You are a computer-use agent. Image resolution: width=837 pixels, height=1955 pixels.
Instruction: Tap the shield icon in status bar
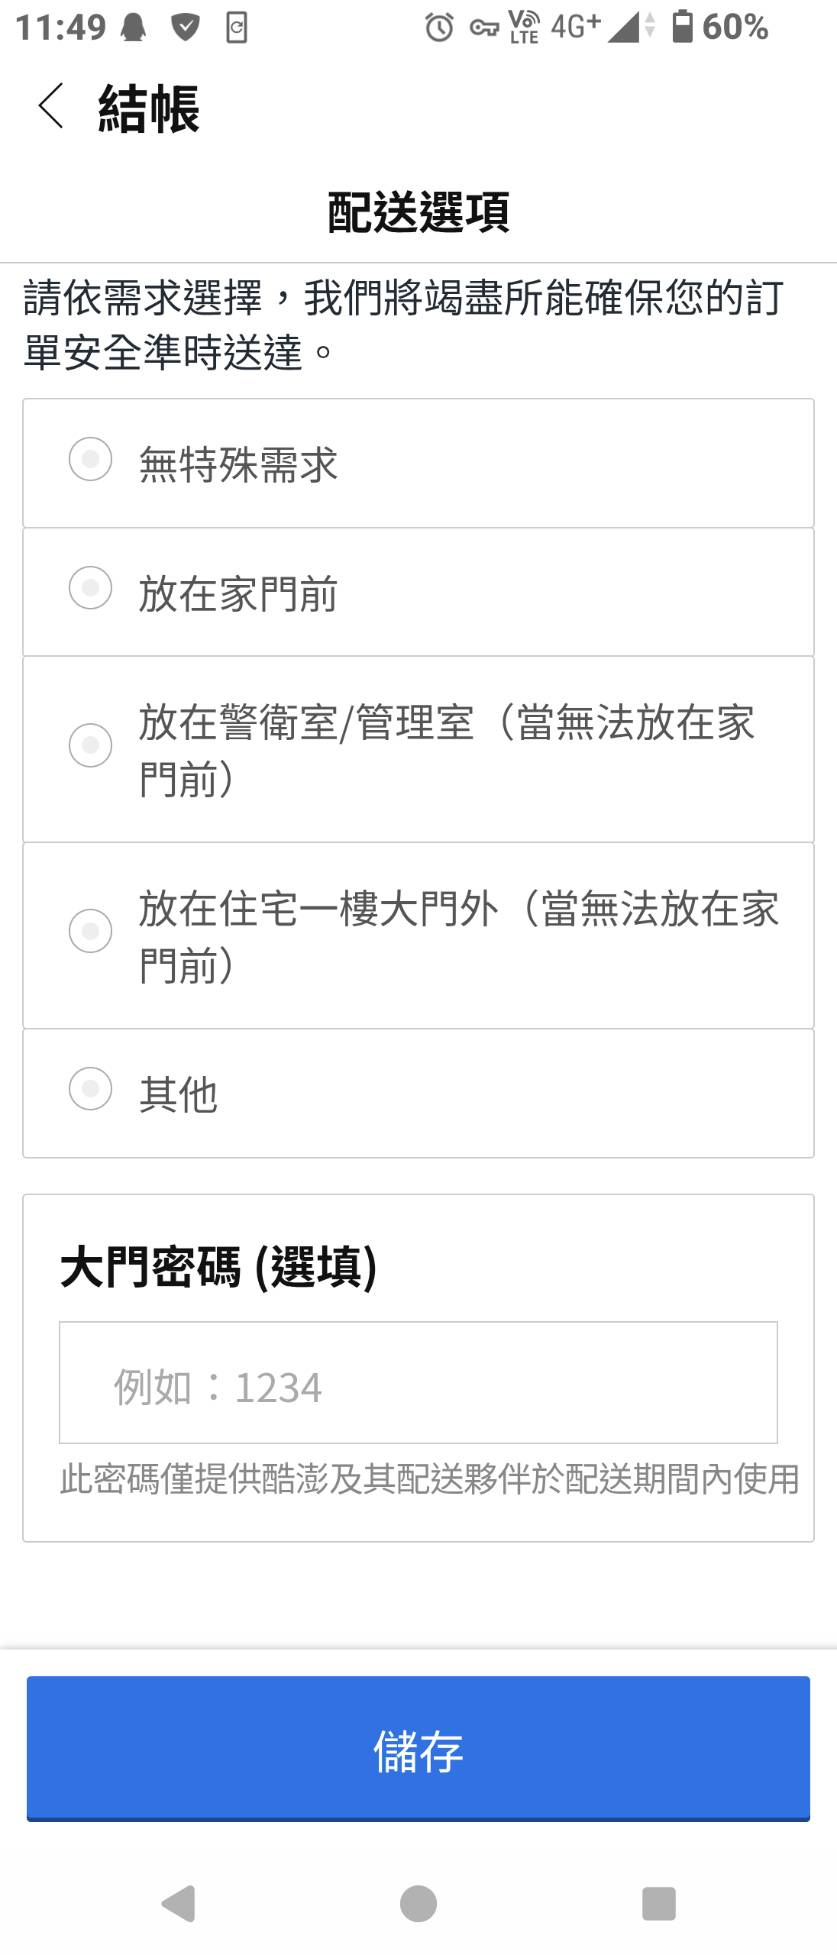coord(185,28)
